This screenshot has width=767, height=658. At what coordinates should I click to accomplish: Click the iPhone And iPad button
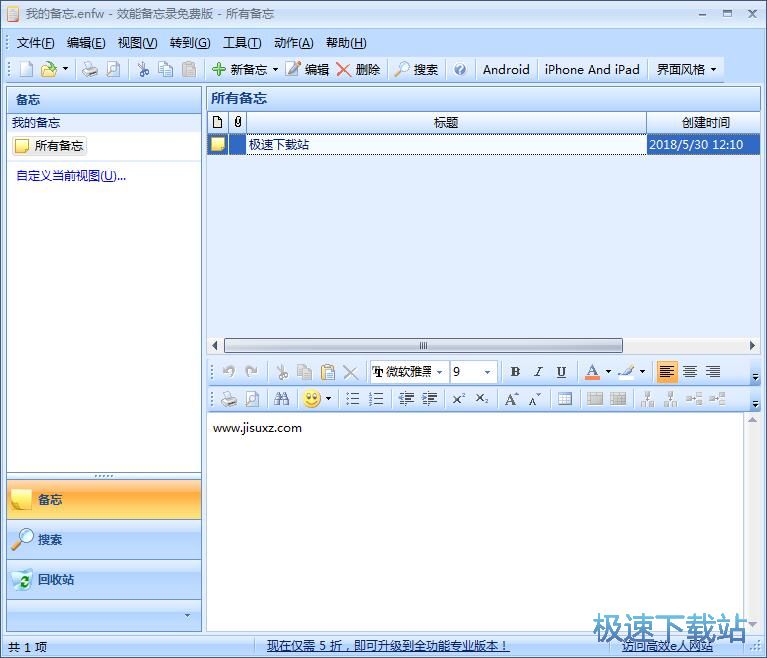pos(592,69)
